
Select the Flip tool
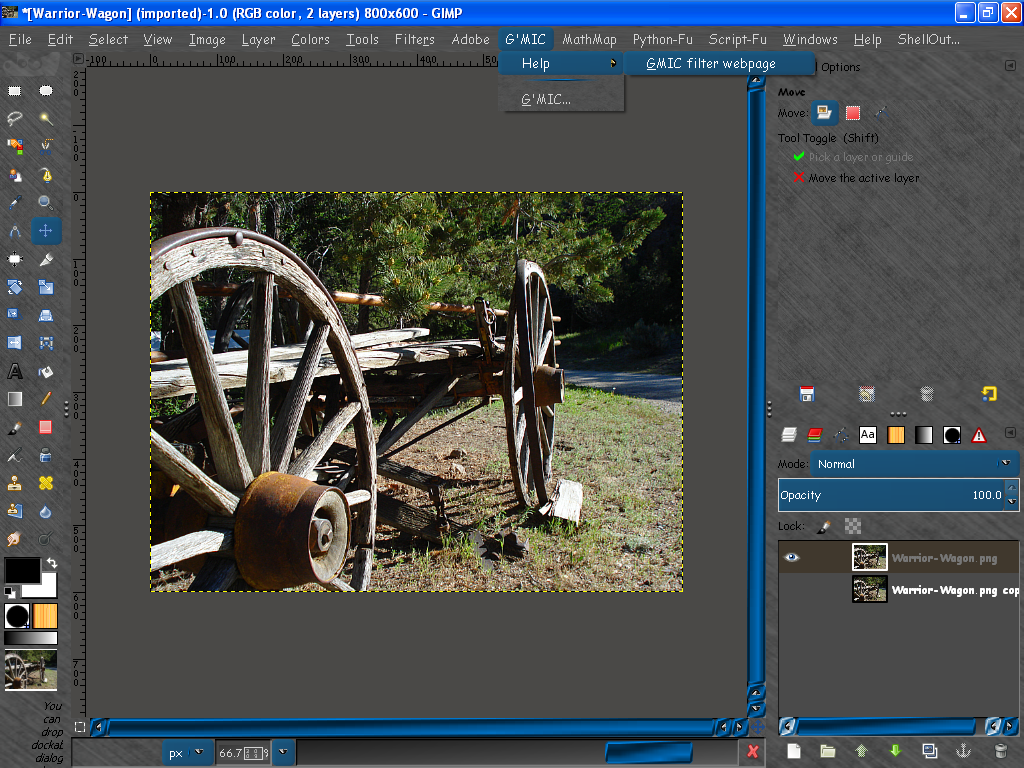pos(14,343)
